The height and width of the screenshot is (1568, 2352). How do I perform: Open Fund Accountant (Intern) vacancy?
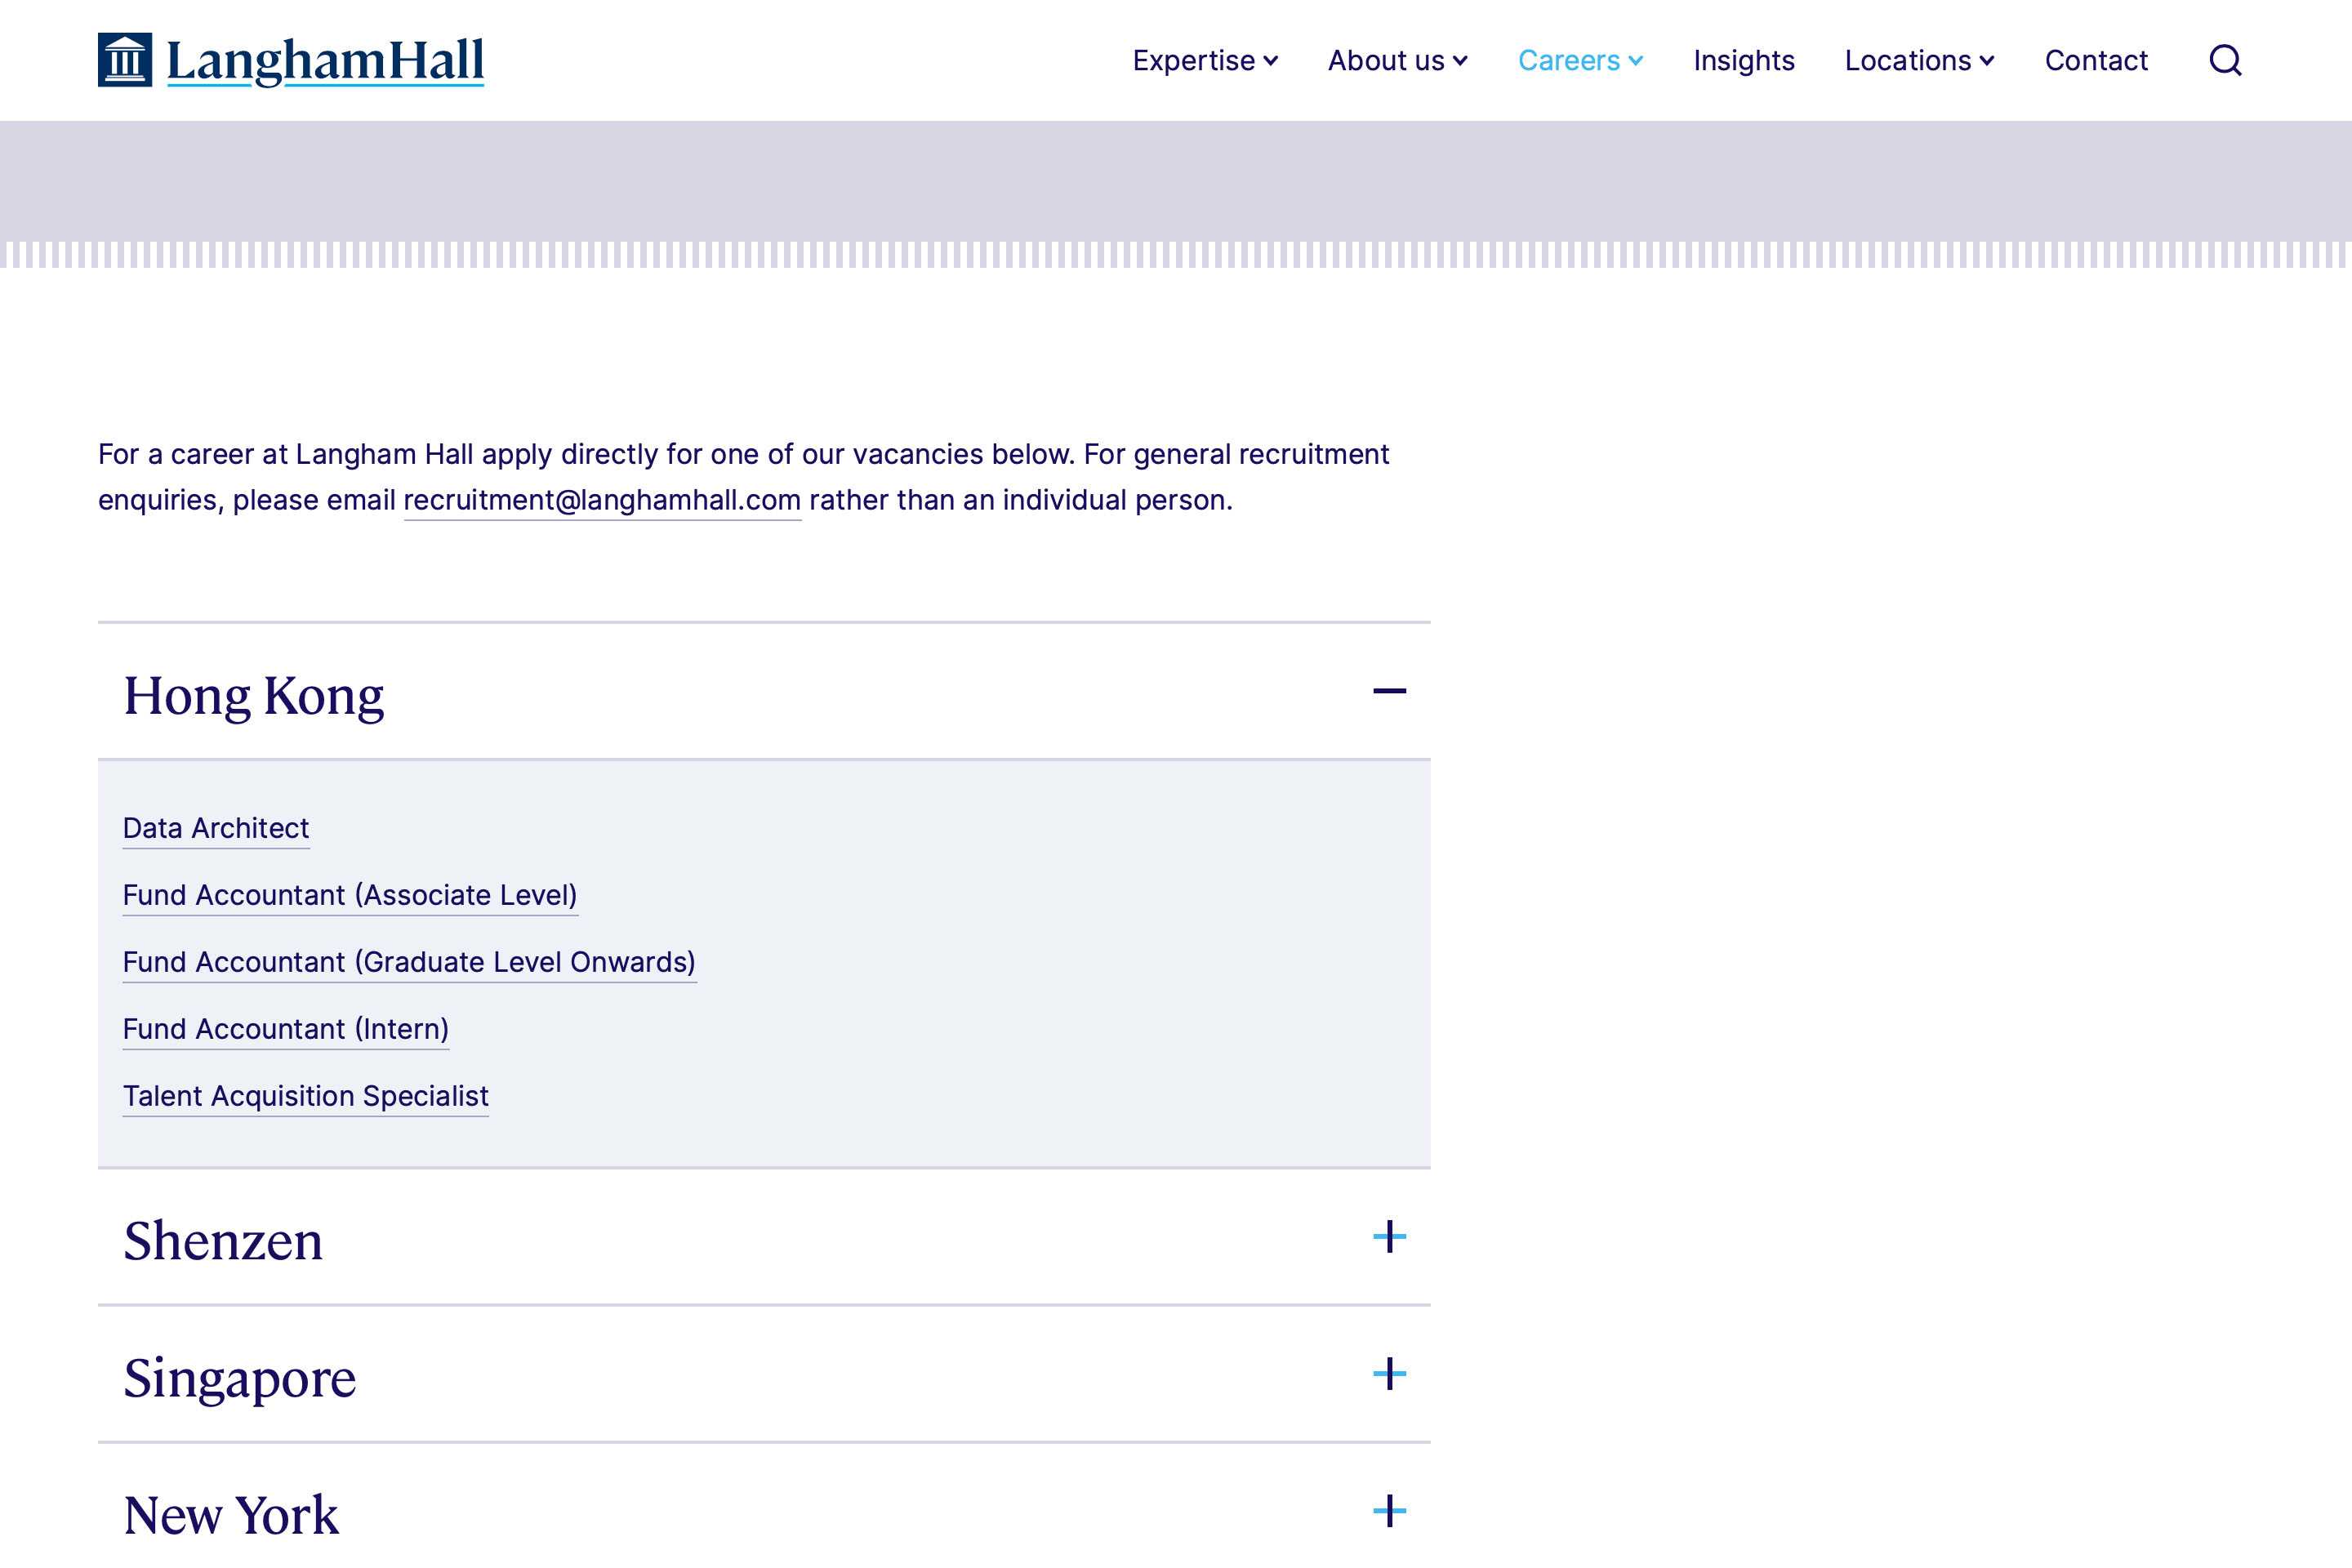point(286,1029)
